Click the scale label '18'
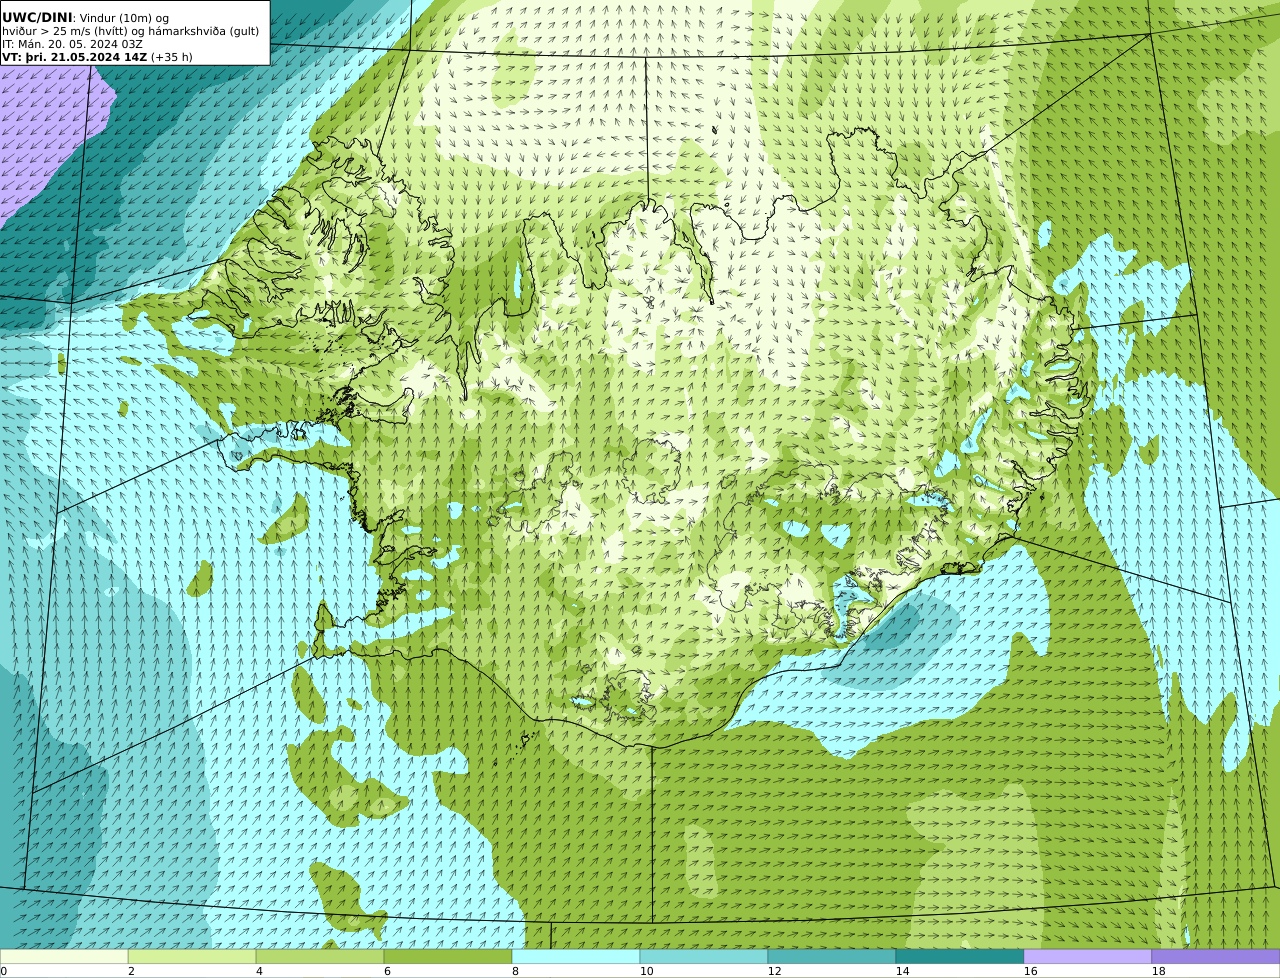The width and height of the screenshot is (1280, 978). [1158, 971]
